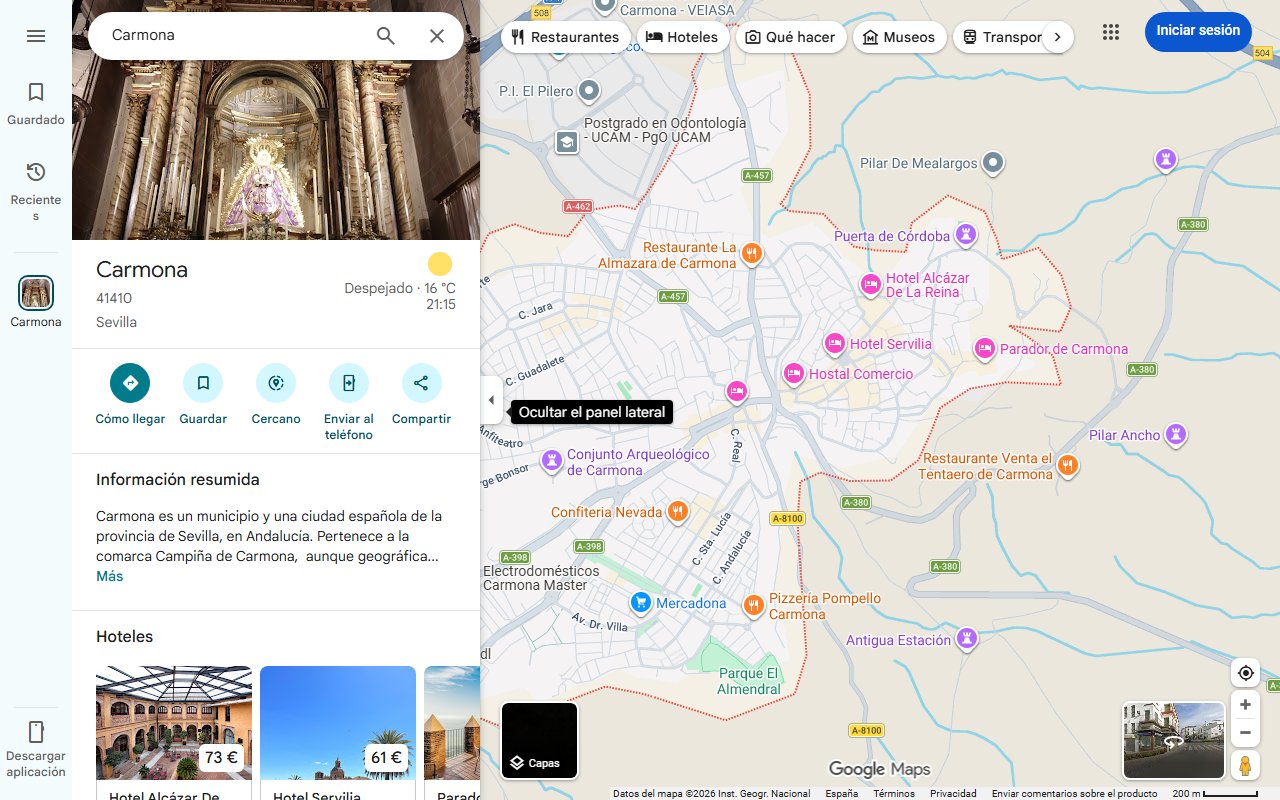Open the Capas layers selector
The height and width of the screenshot is (800, 1280).
[539, 740]
